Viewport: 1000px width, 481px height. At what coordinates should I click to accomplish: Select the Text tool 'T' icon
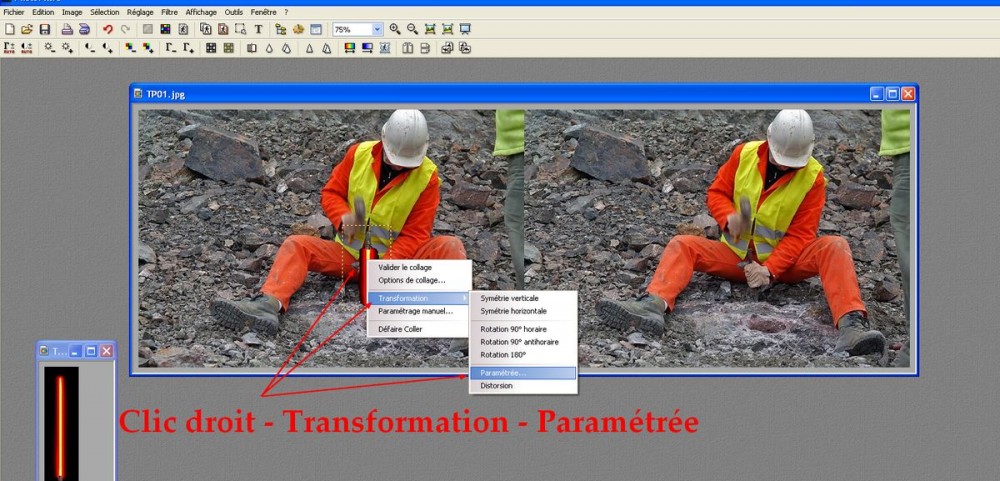point(259,30)
